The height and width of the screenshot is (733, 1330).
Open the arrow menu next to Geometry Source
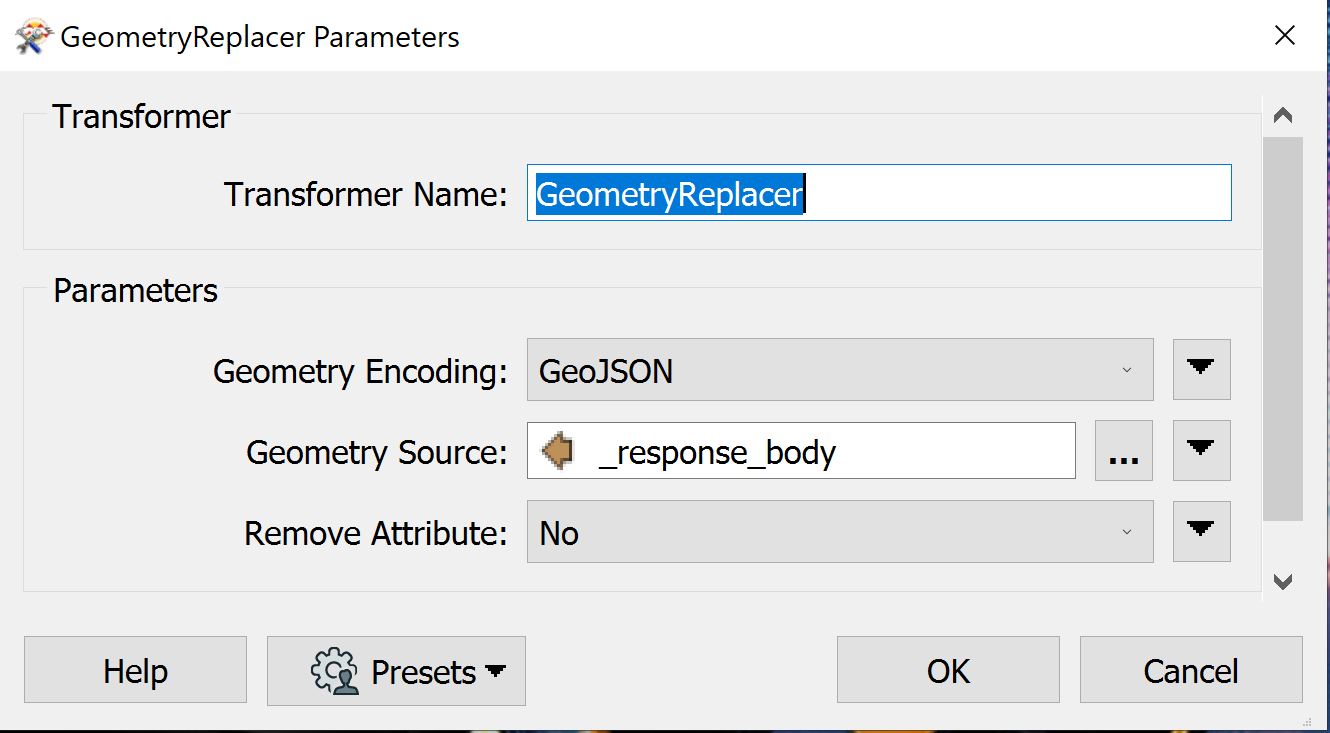point(1201,450)
